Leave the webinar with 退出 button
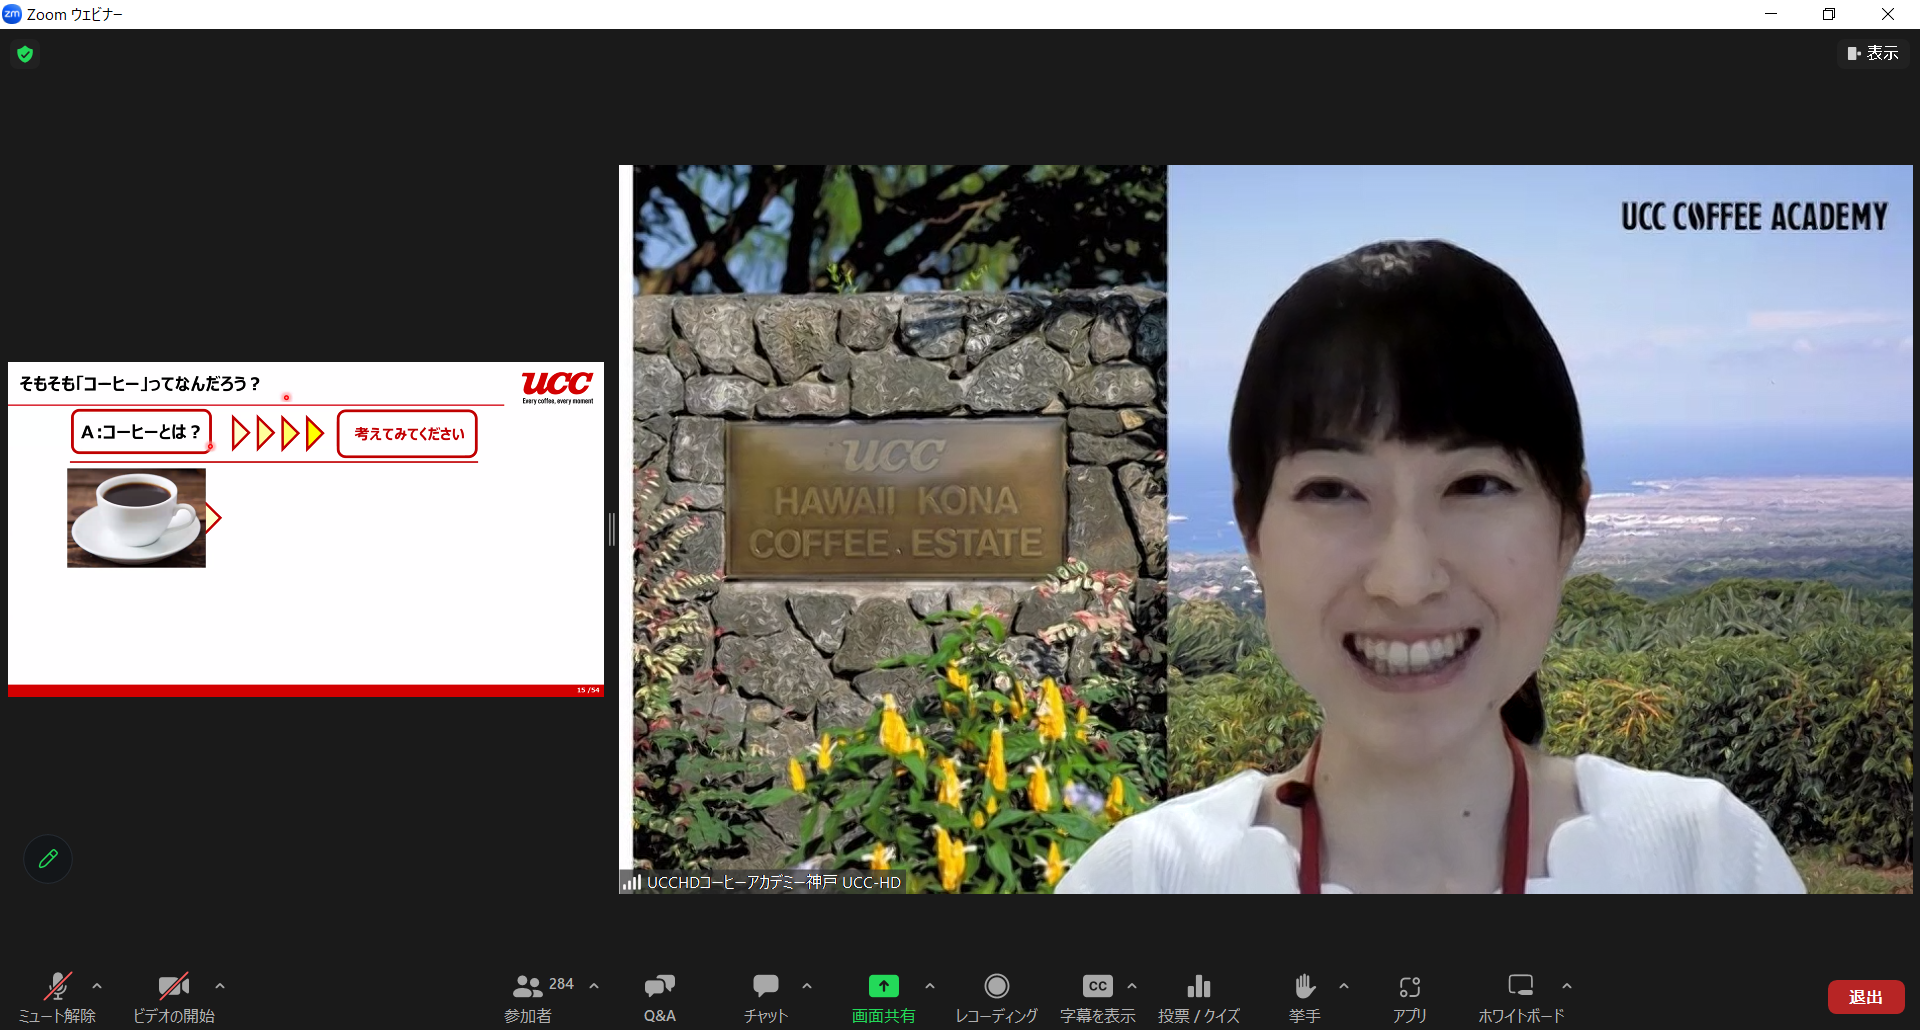Screen dimensions: 1920x1030 pyautogui.click(x=1866, y=997)
